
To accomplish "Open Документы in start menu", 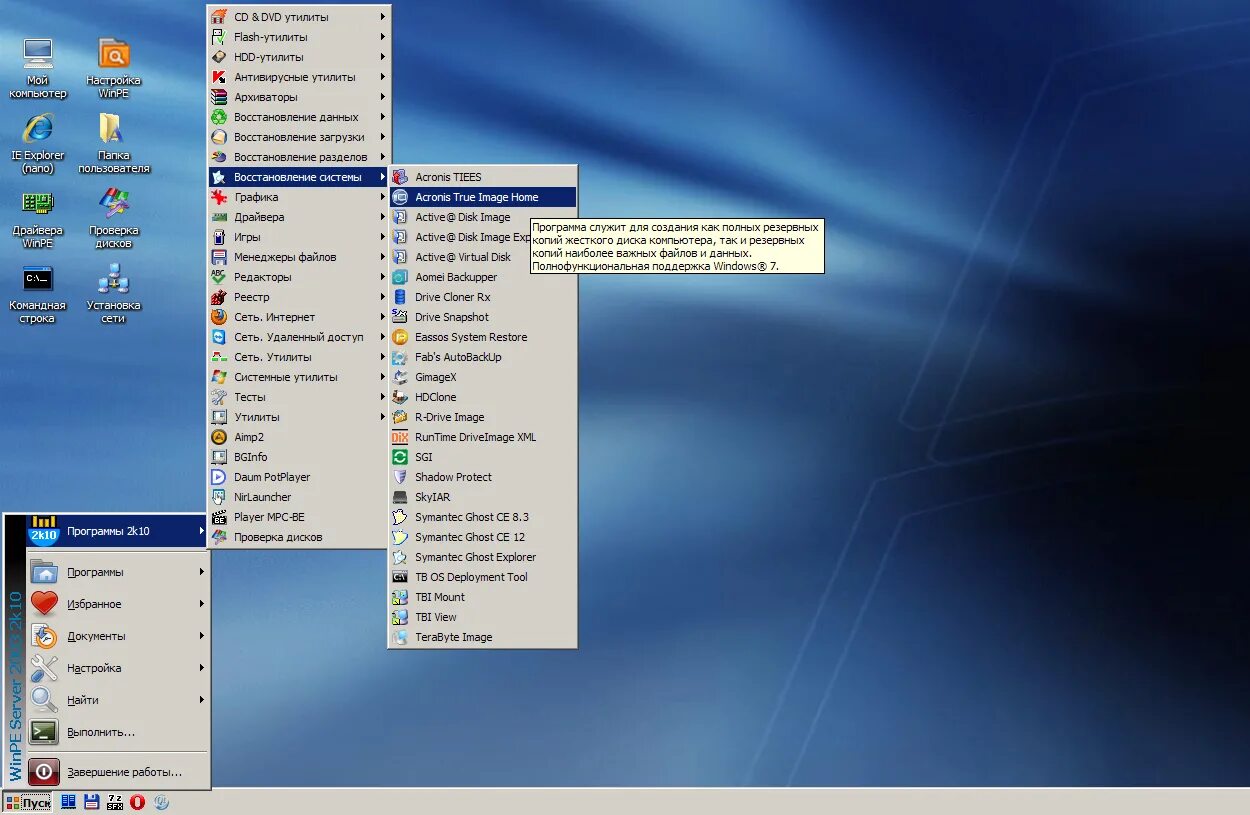I will tap(117, 636).
